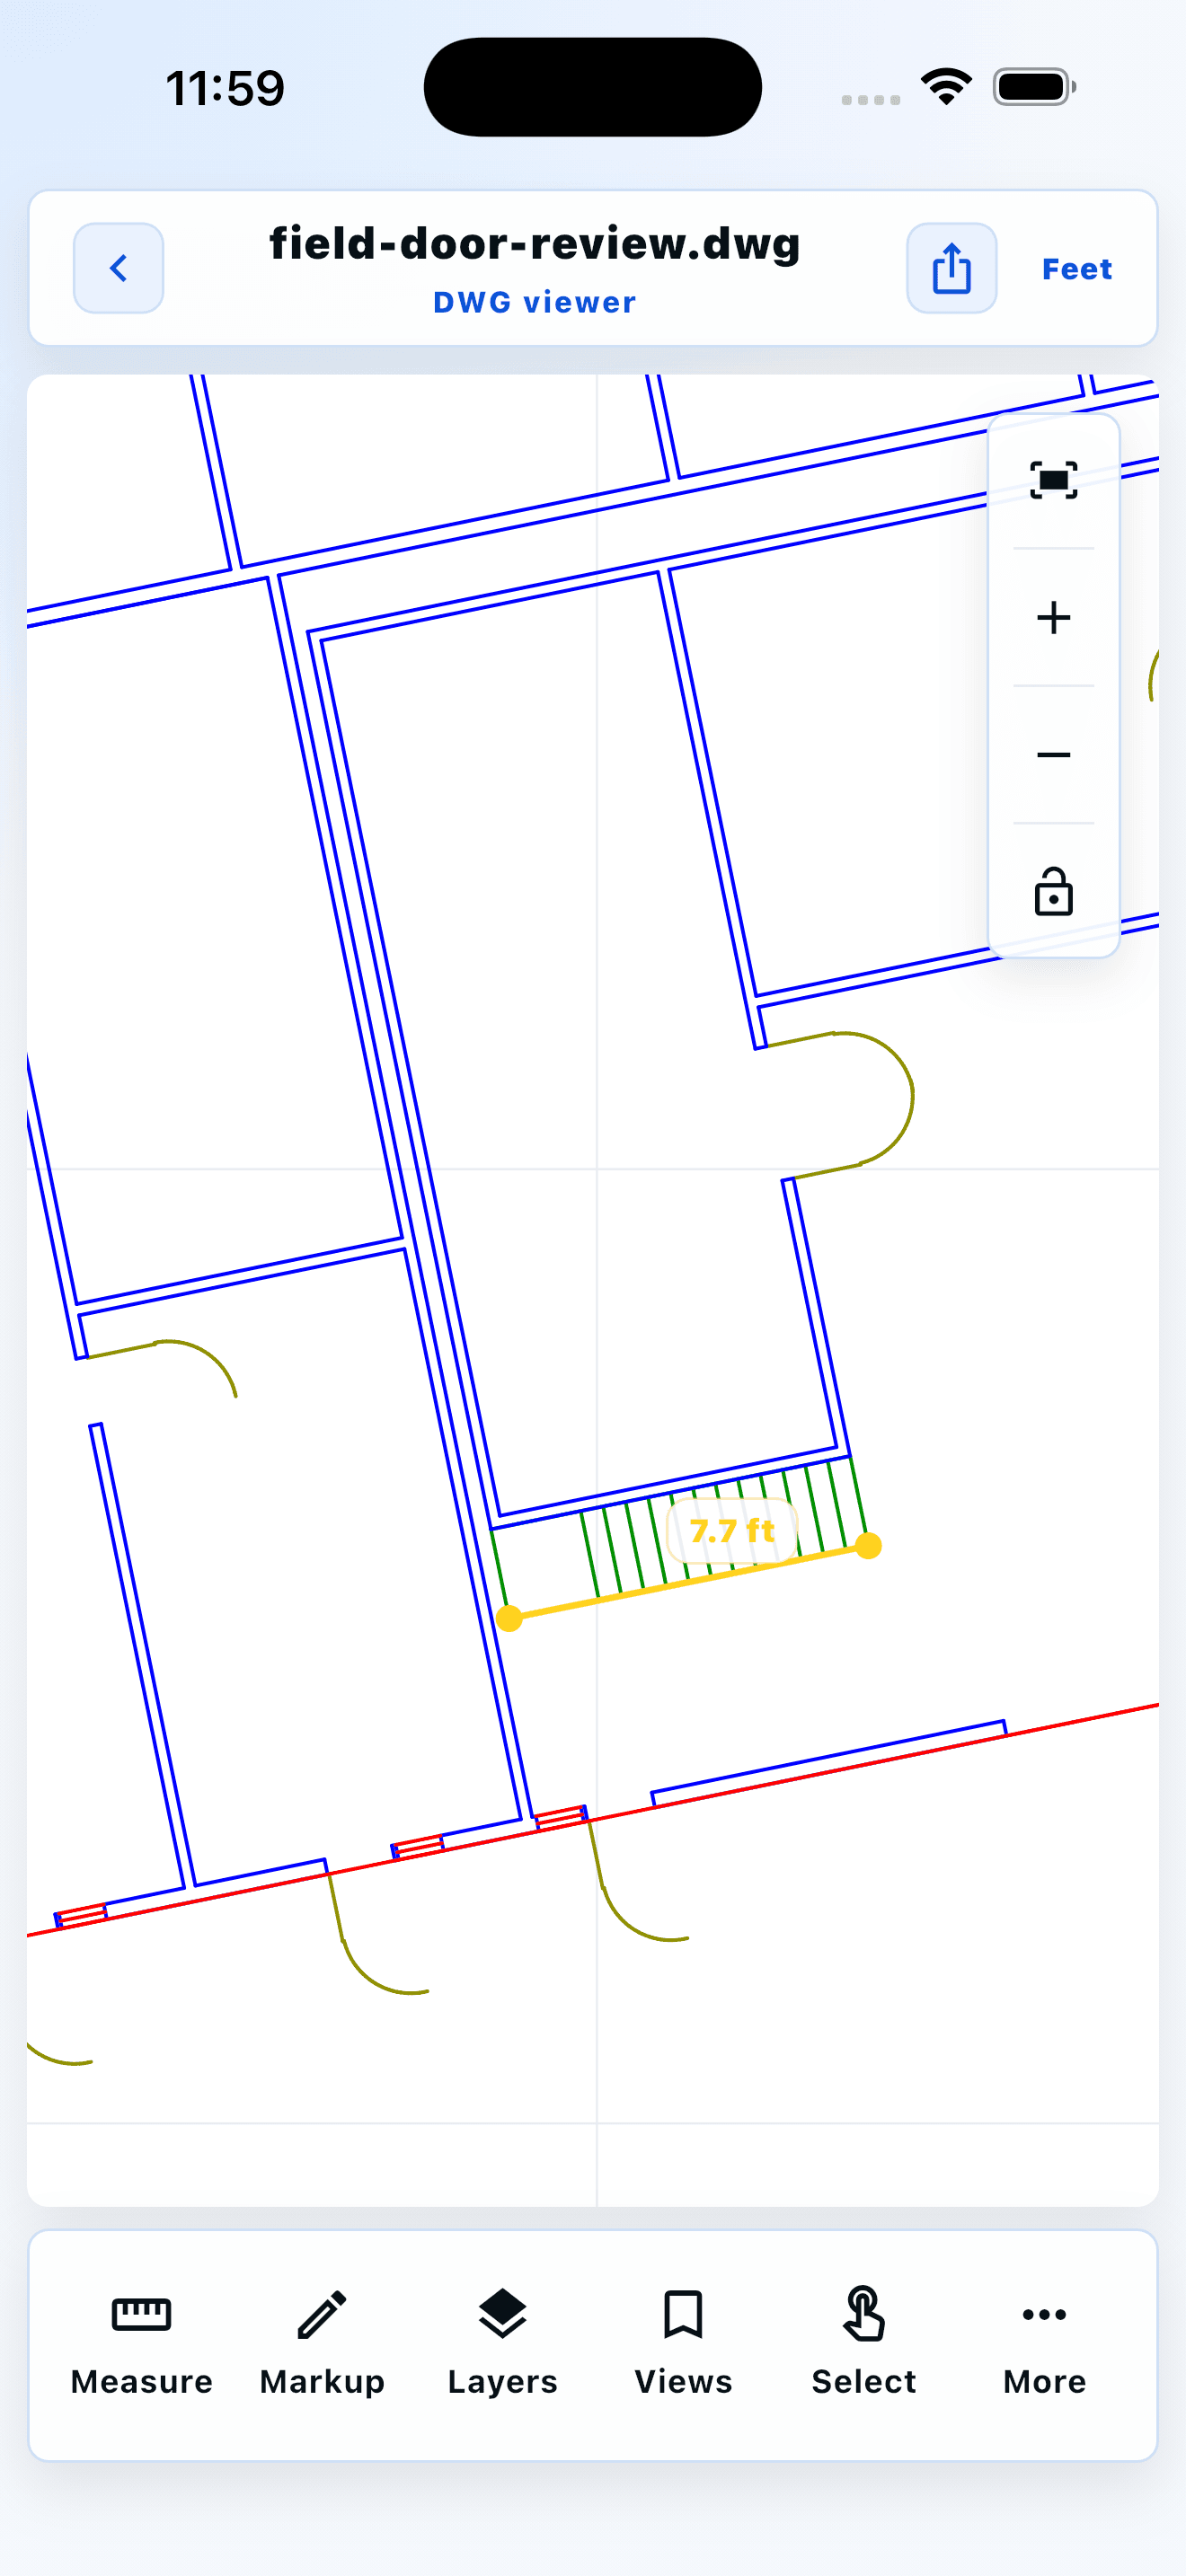1186x2576 pixels.
Task: Open the Markup tool
Action: 322,2343
